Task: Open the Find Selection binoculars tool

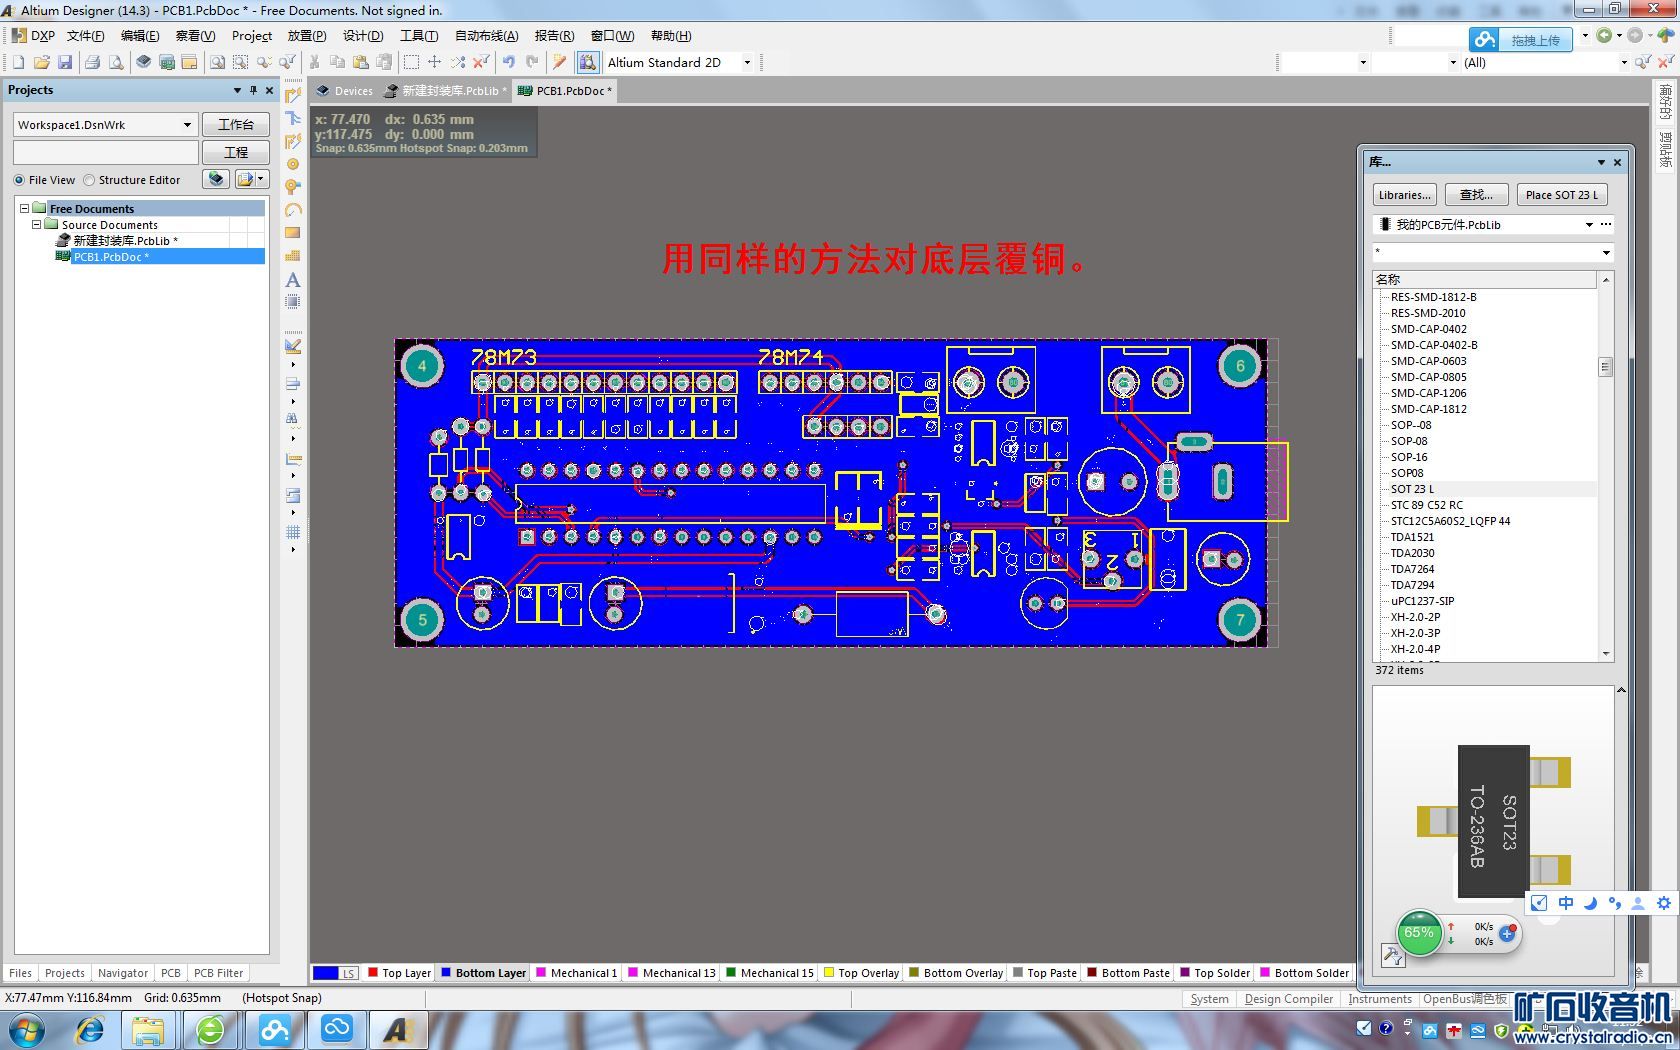Action: [x=293, y=420]
